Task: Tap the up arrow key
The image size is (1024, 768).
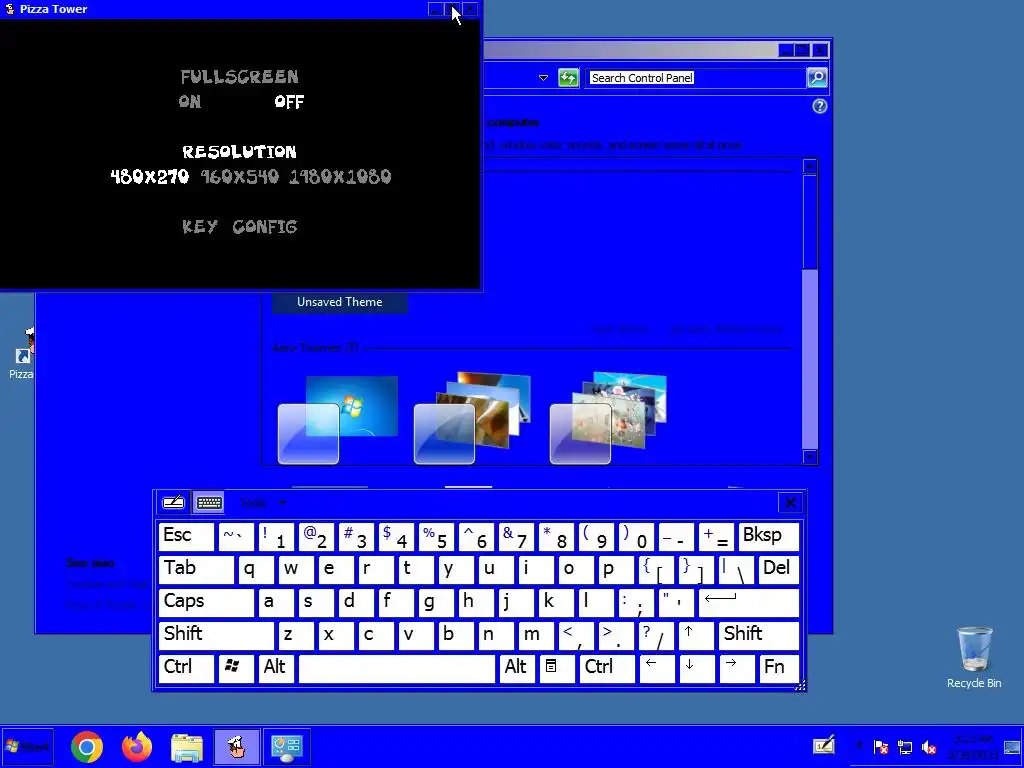Action: click(696, 635)
